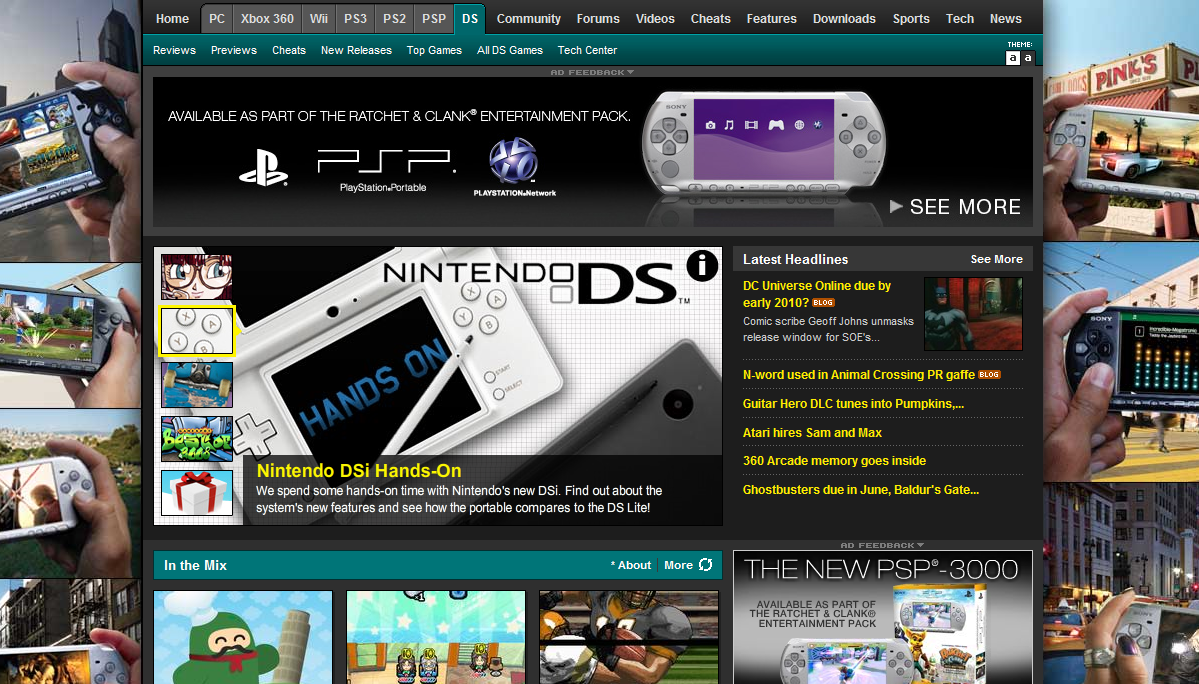Open 'Atari hires Sam and Max' headline

point(812,433)
